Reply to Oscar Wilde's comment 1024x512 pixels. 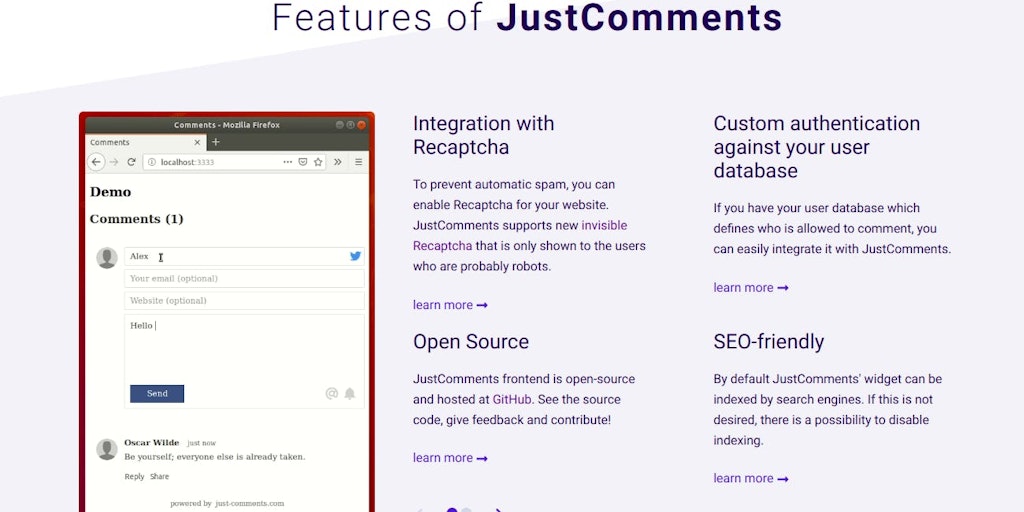(134, 477)
